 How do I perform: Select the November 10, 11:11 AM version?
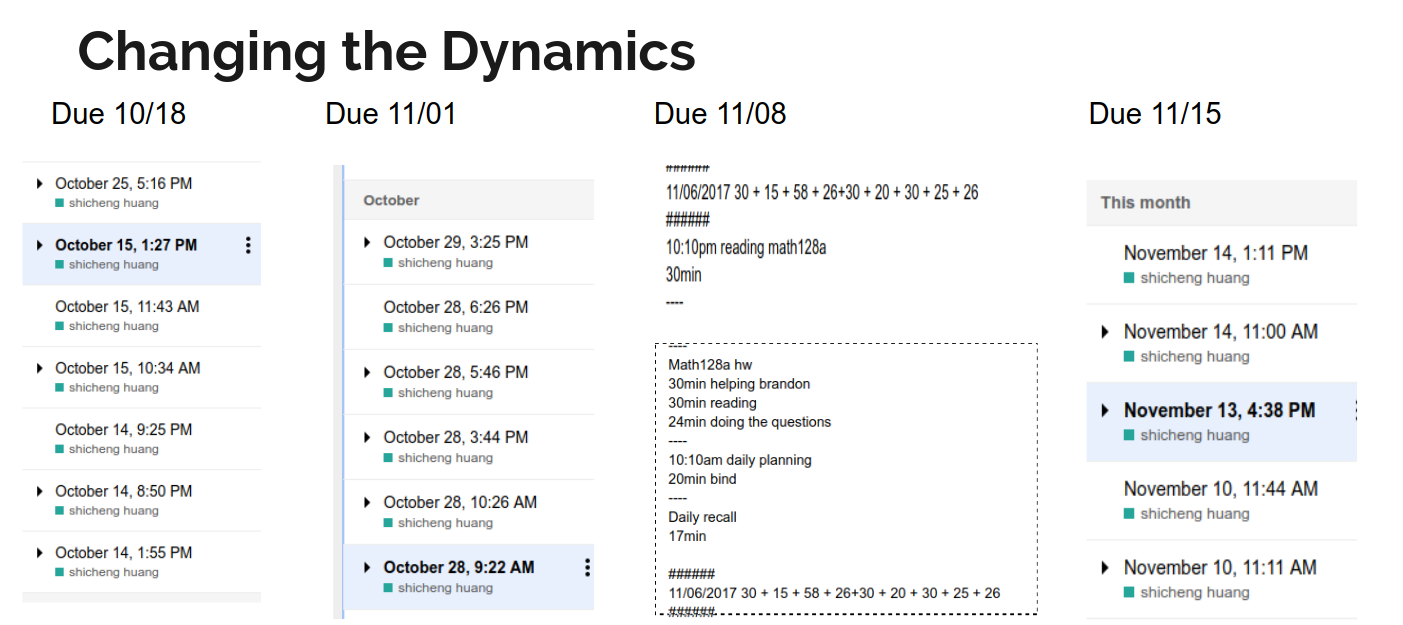coord(1222,578)
